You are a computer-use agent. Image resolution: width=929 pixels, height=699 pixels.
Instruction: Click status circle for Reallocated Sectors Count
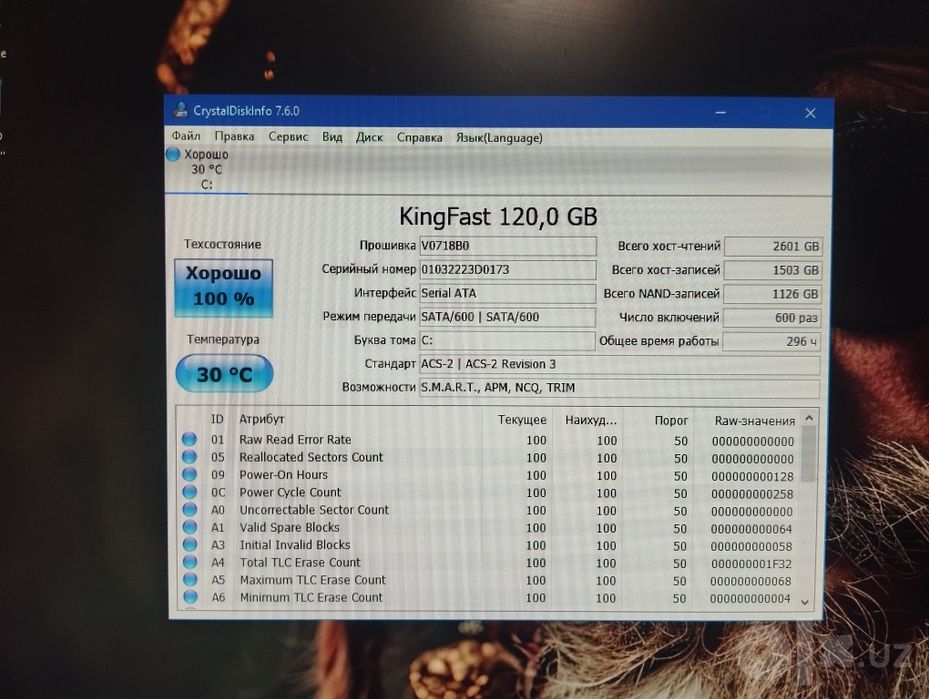click(189, 457)
